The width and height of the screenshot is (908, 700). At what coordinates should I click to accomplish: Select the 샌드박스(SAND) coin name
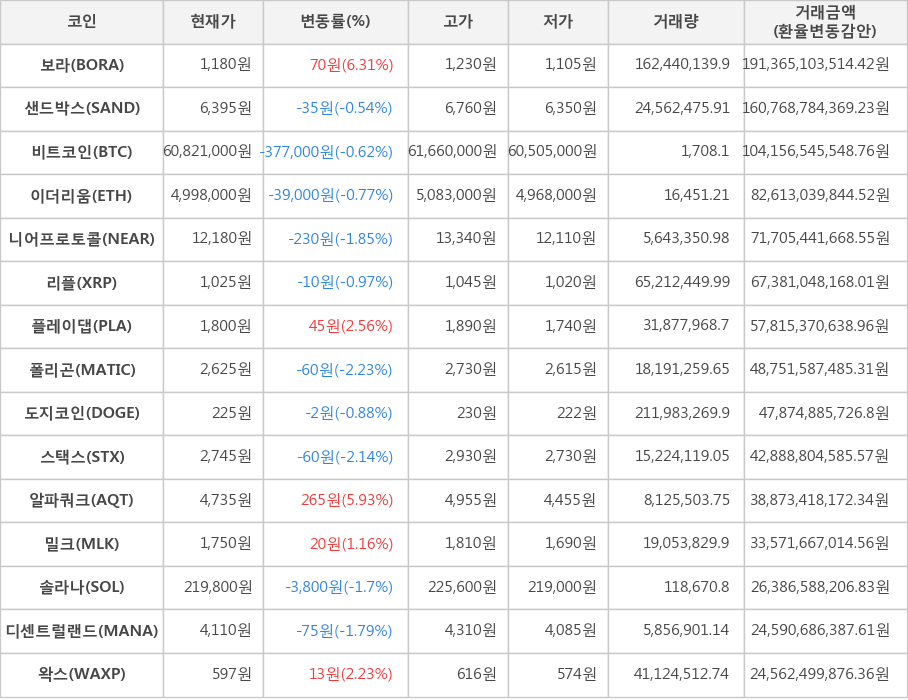tap(82, 108)
